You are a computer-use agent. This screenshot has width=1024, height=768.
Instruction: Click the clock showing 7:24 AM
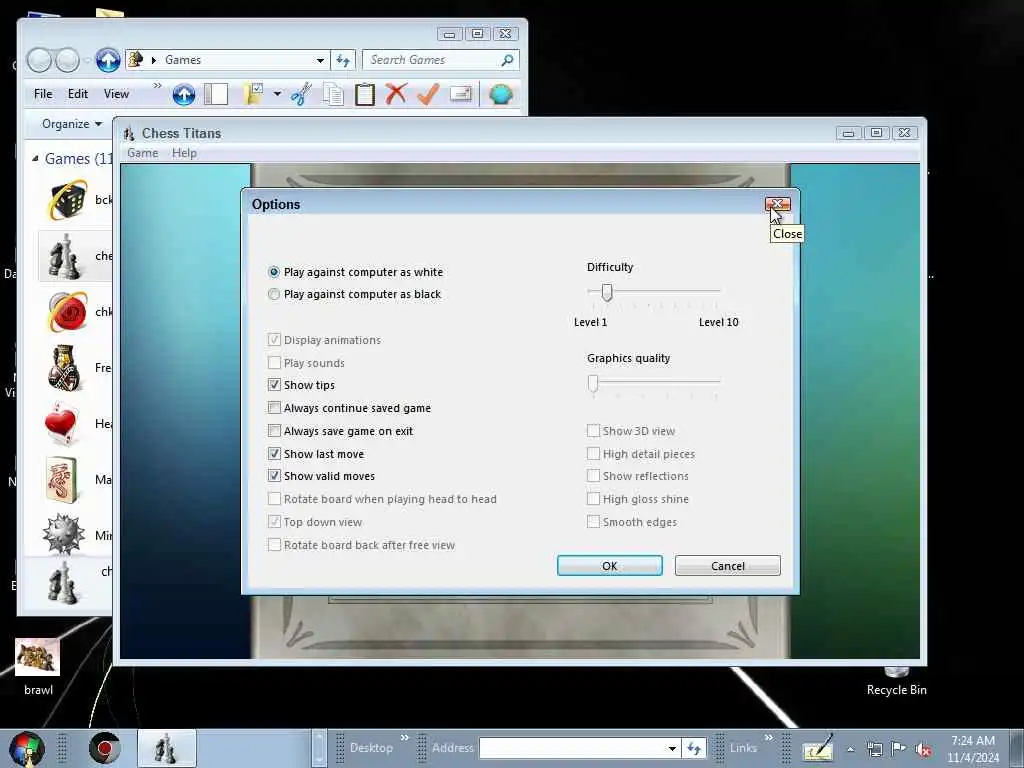(973, 741)
